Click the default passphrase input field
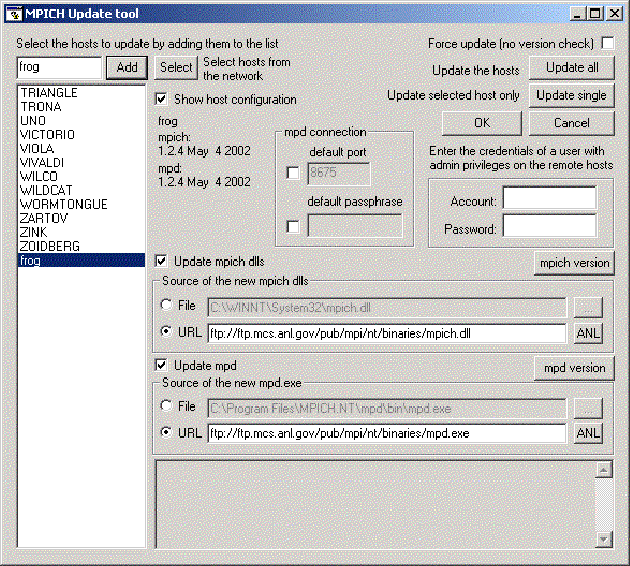Viewport: 630px width, 566px height. pos(355,225)
